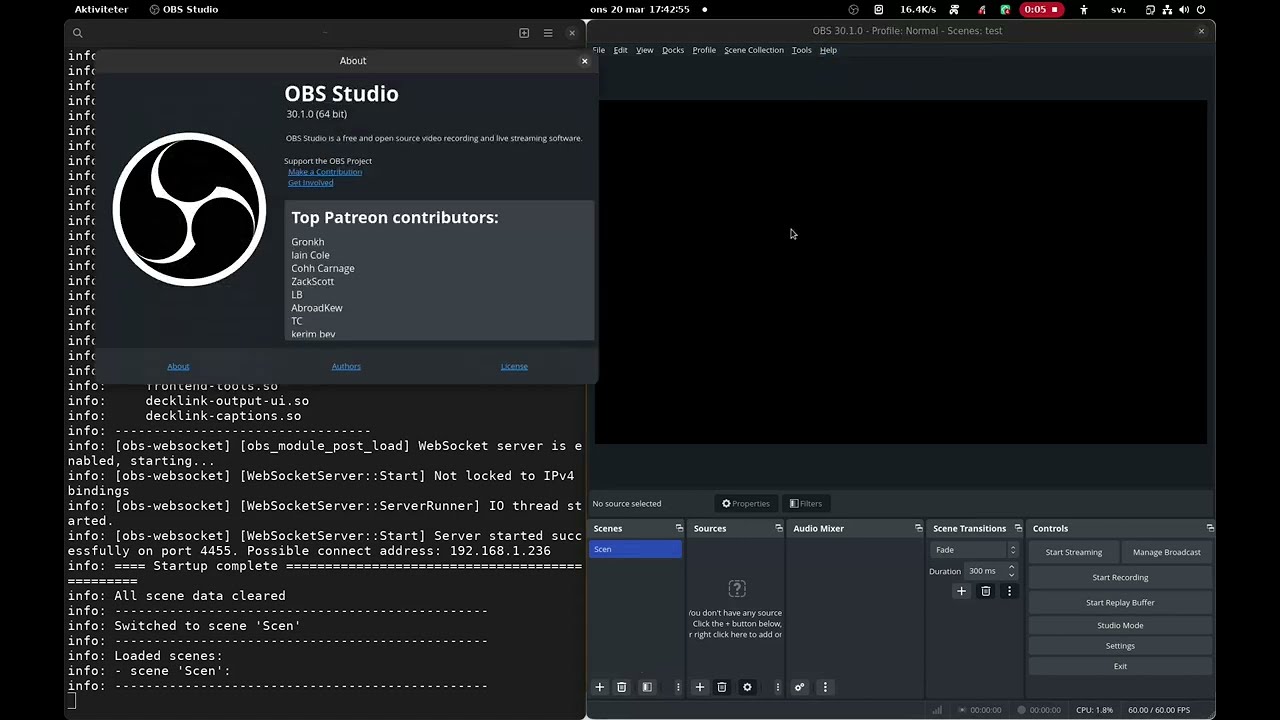
Task: Click Manage Broadcast button
Action: tap(1167, 552)
